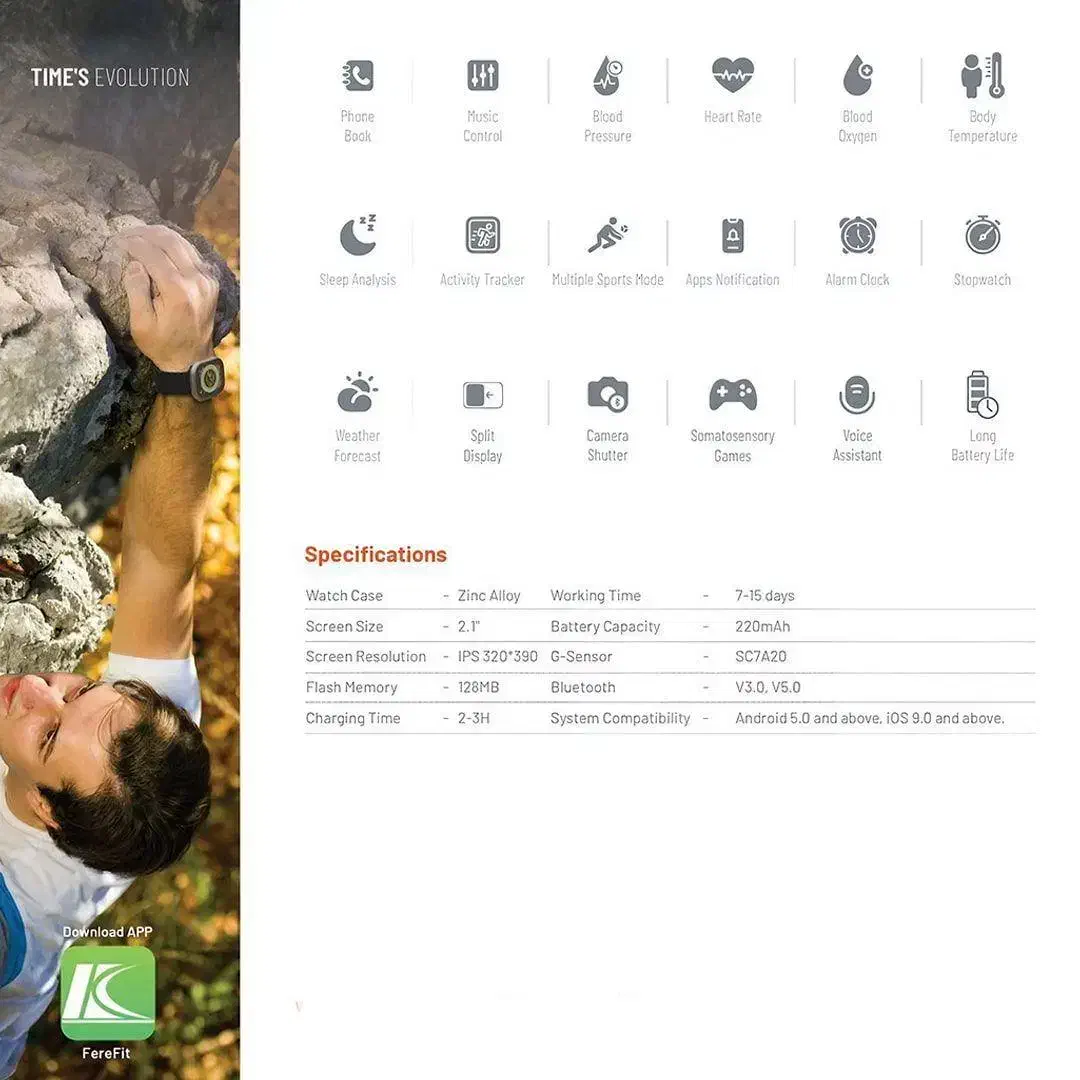
Task: Click the Body Temperature thermometer icon
Action: (x=982, y=76)
